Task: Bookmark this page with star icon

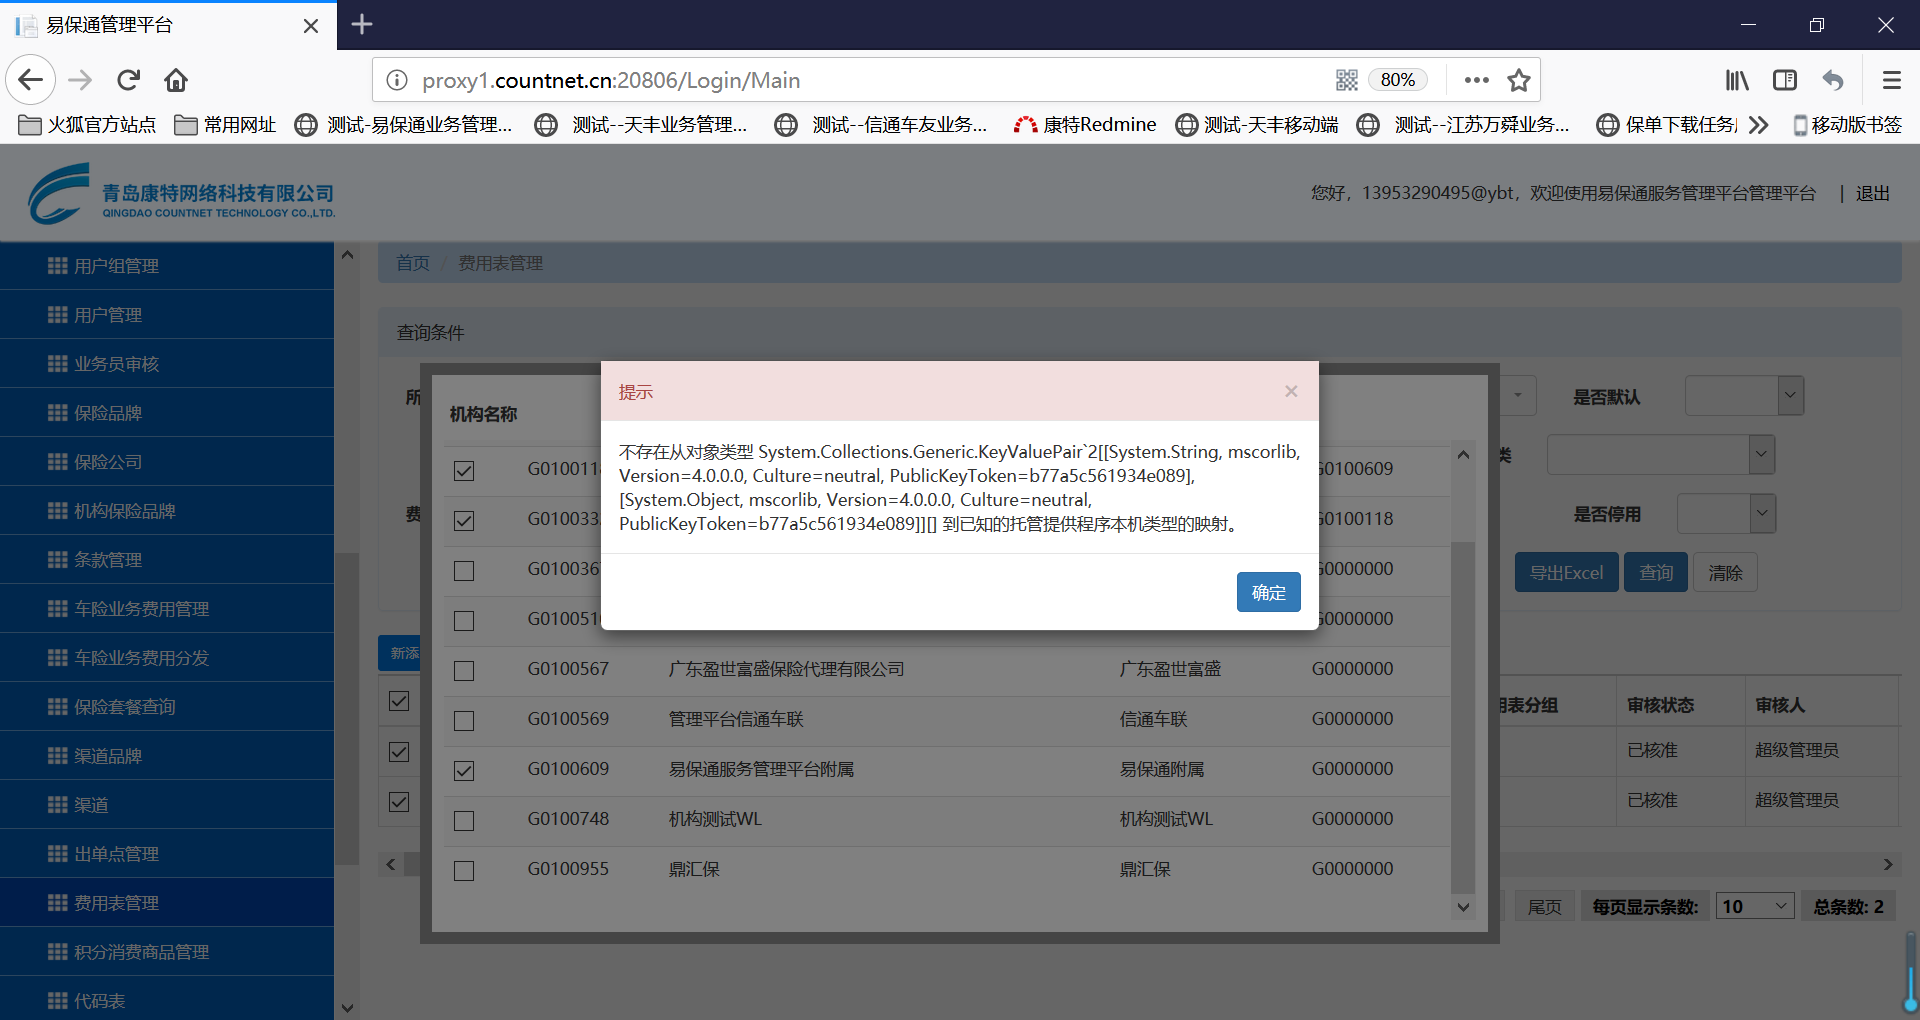Action: point(1519,80)
